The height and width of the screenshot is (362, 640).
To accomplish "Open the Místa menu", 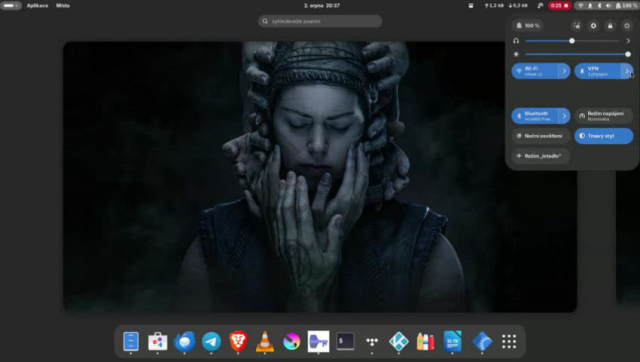I will tap(63, 6).
